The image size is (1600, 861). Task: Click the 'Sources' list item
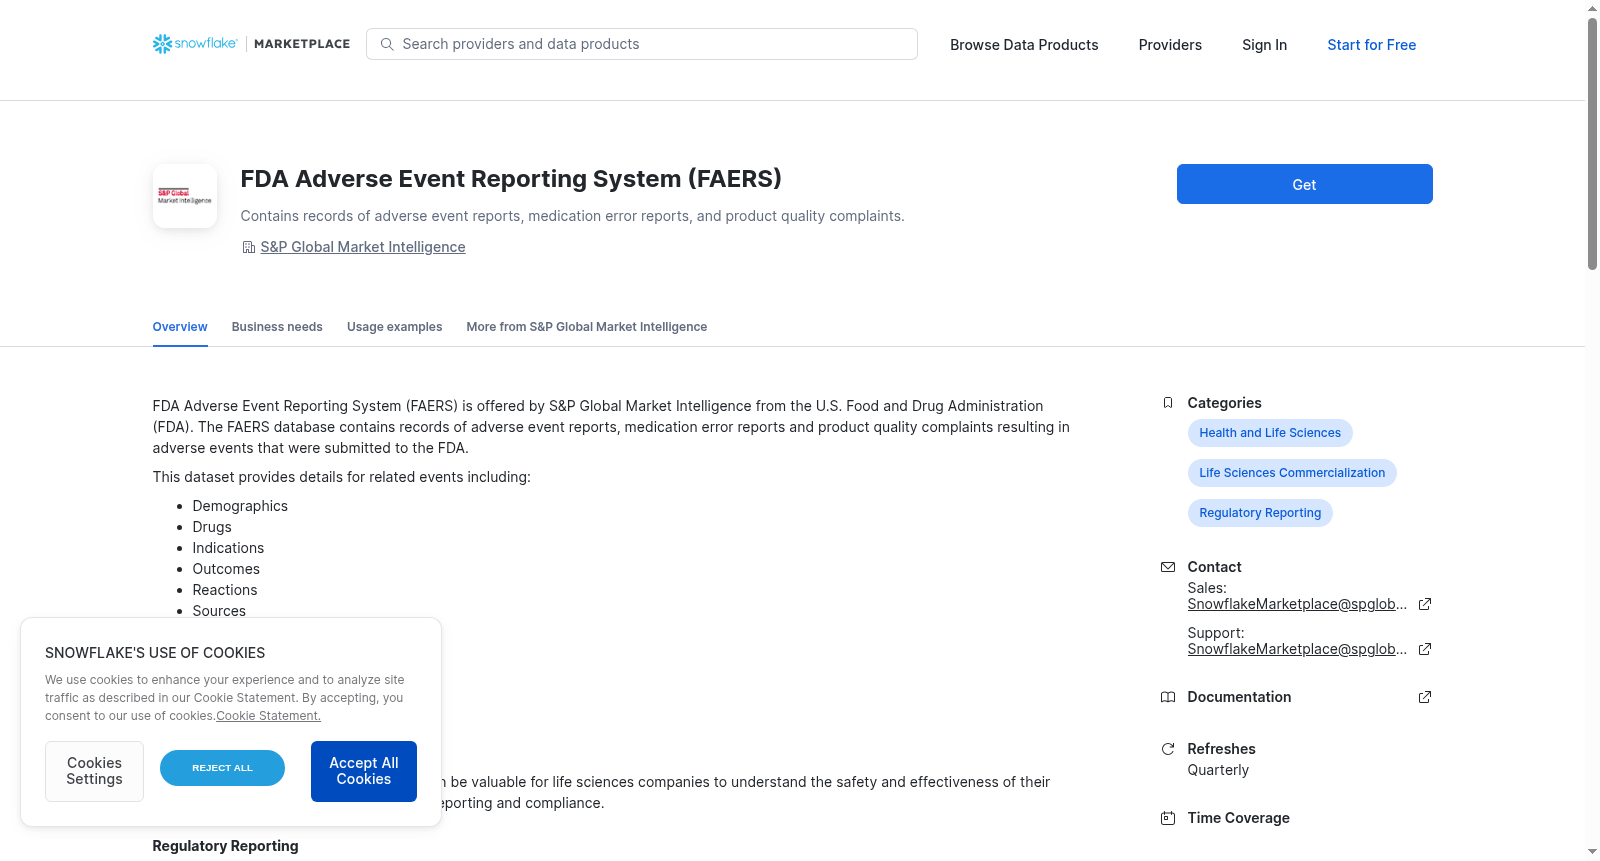(219, 611)
